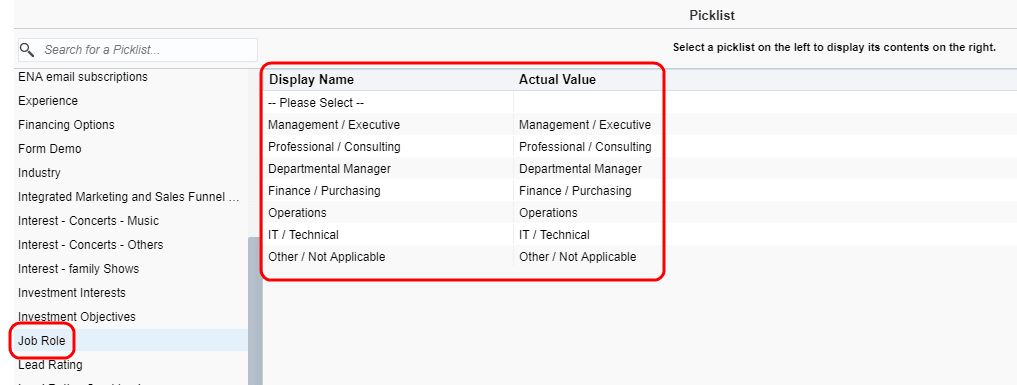Click Other / Not Applicable actual value cell

point(577,257)
